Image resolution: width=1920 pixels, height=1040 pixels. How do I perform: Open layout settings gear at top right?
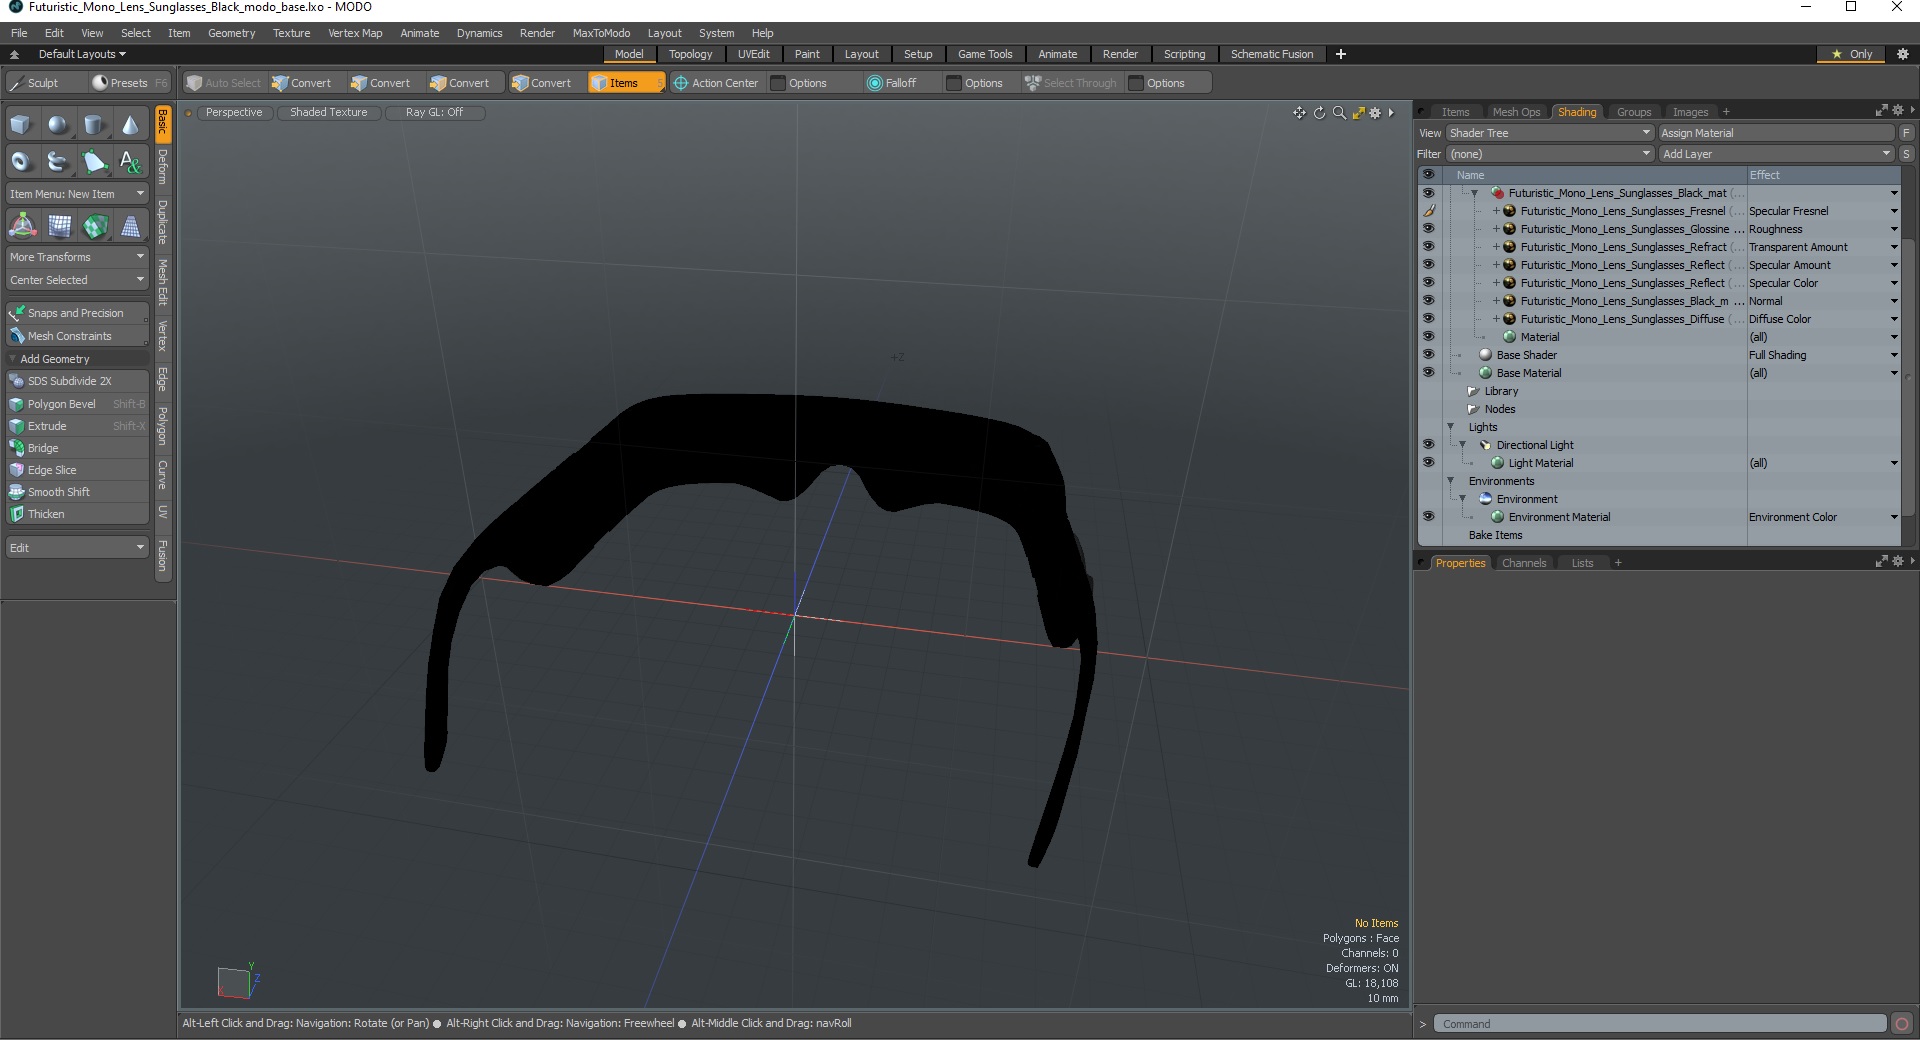(x=1903, y=54)
